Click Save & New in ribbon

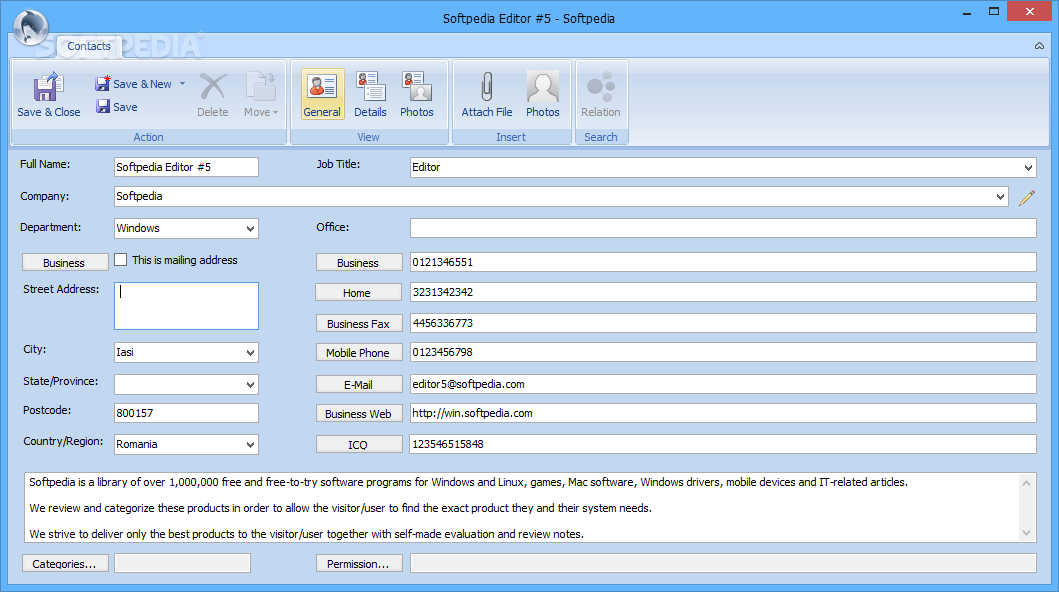coord(134,84)
